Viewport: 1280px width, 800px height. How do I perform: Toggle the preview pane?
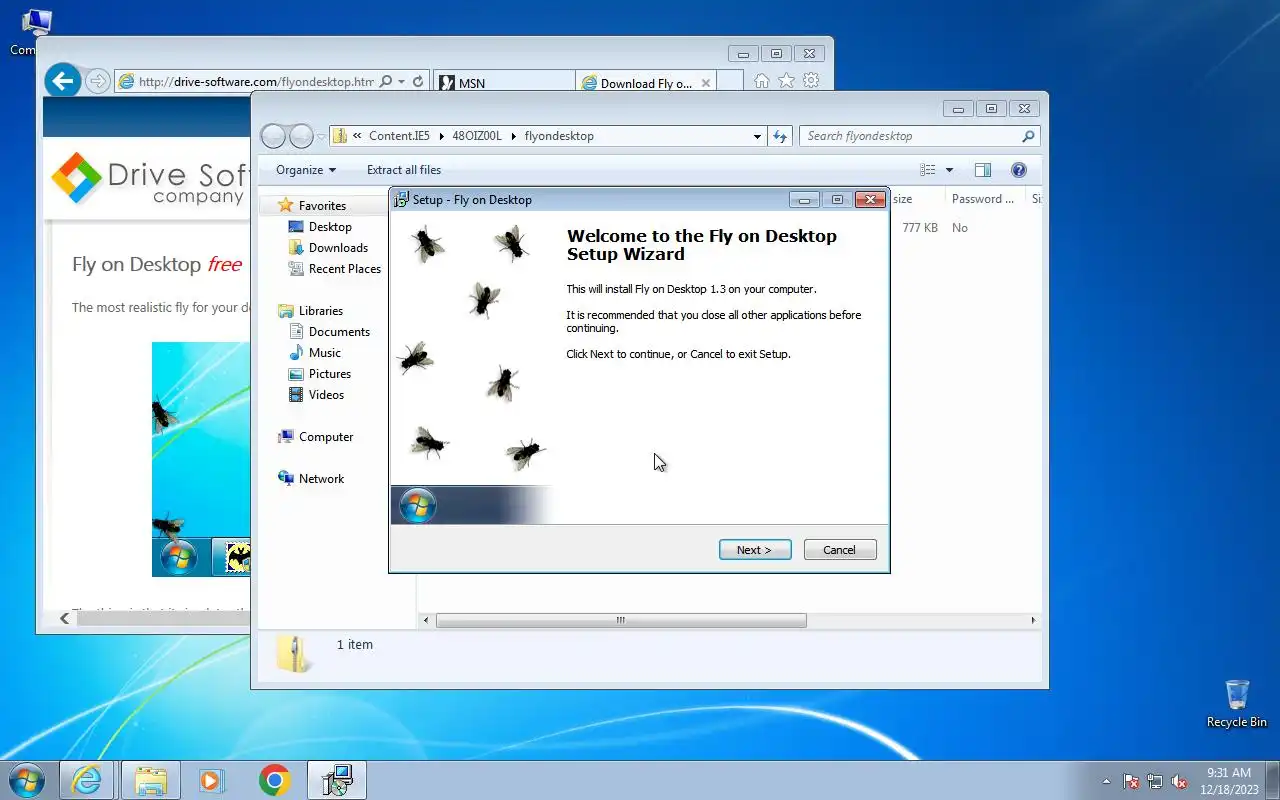(983, 170)
